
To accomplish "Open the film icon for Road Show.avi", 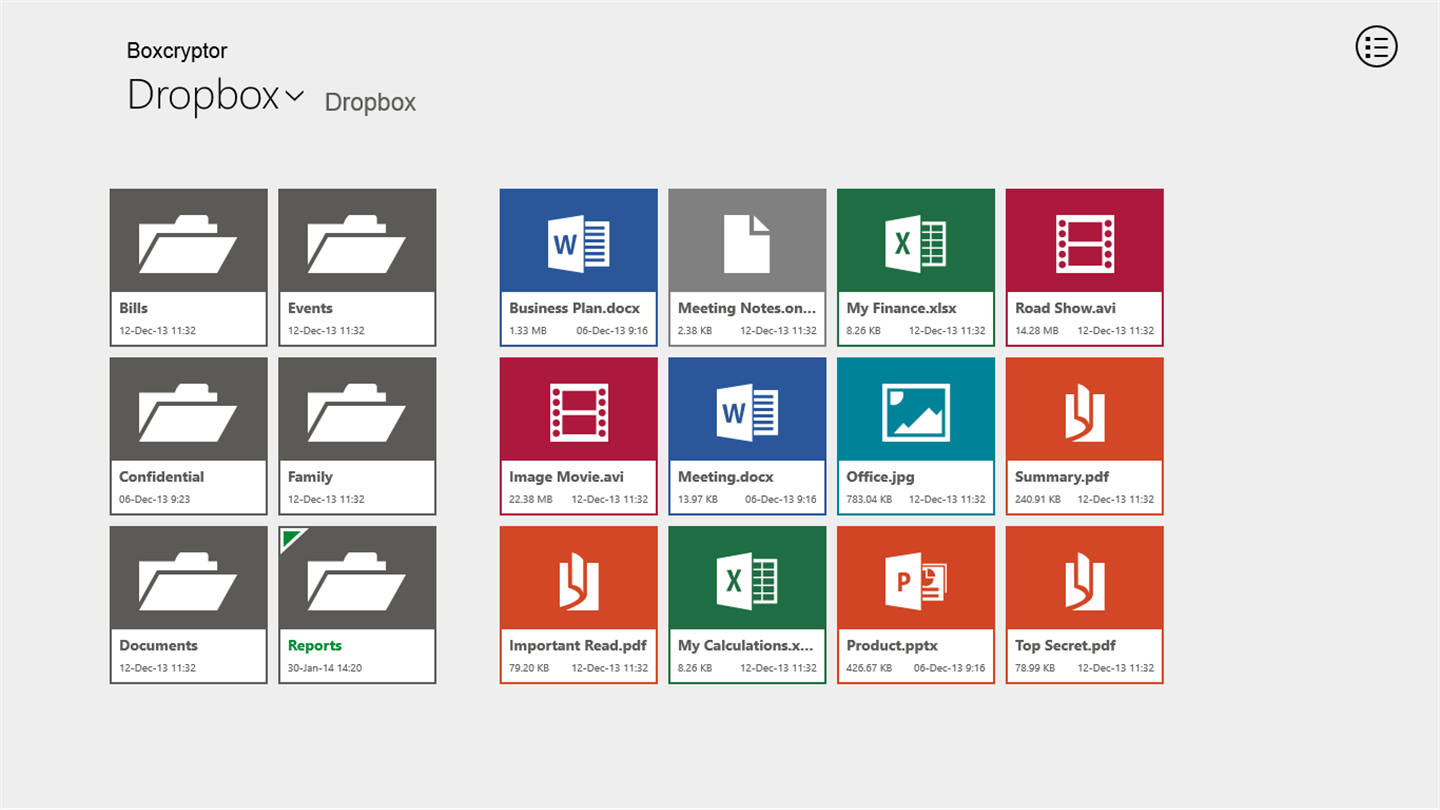I will (1085, 243).
